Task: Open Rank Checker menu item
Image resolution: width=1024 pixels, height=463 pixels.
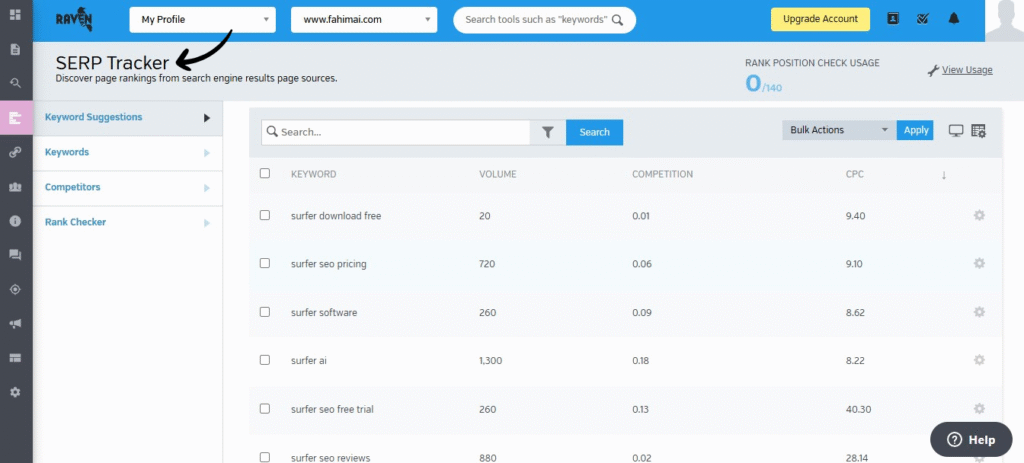Action: (x=75, y=222)
